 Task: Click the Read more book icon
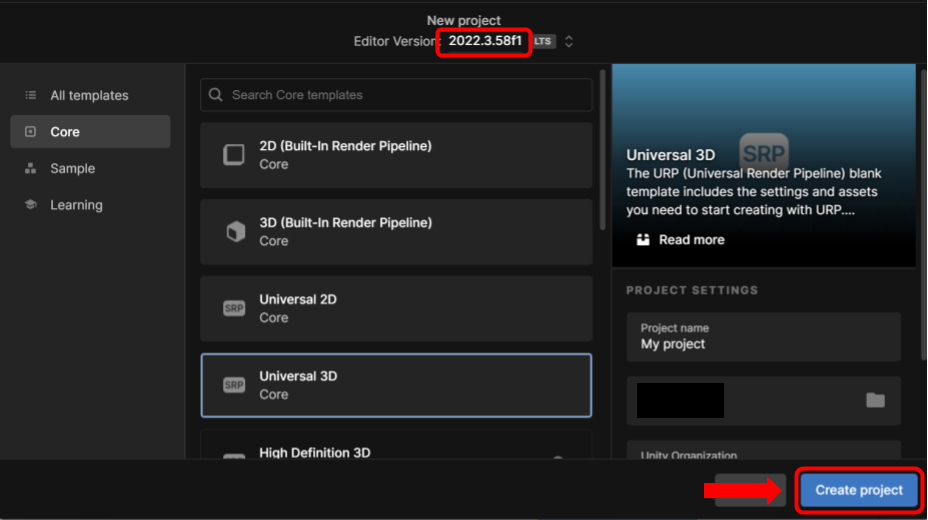[643, 240]
